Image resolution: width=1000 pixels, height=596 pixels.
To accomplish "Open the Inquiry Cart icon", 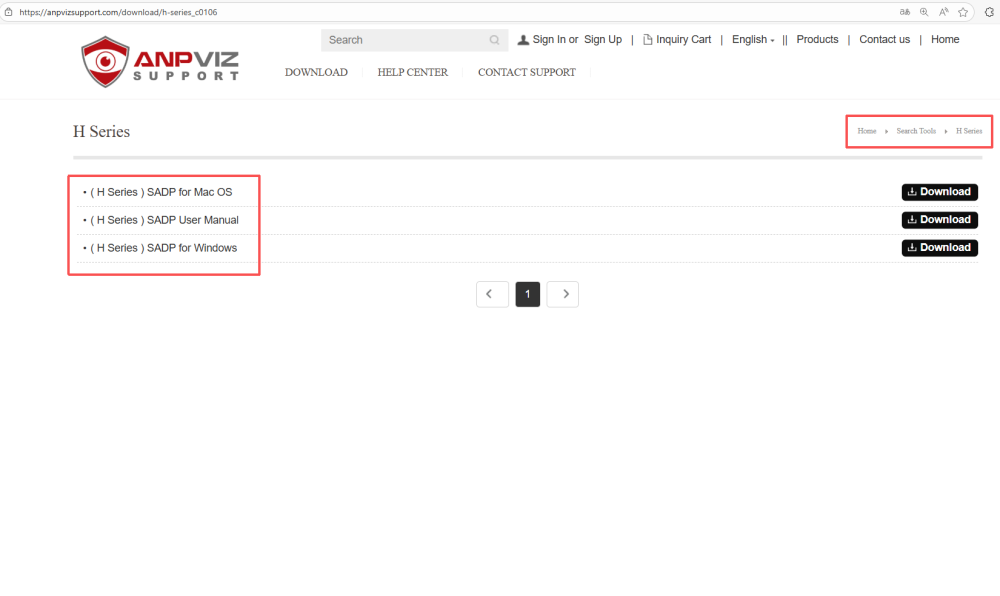I will pyautogui.click(x=648, y=39).
